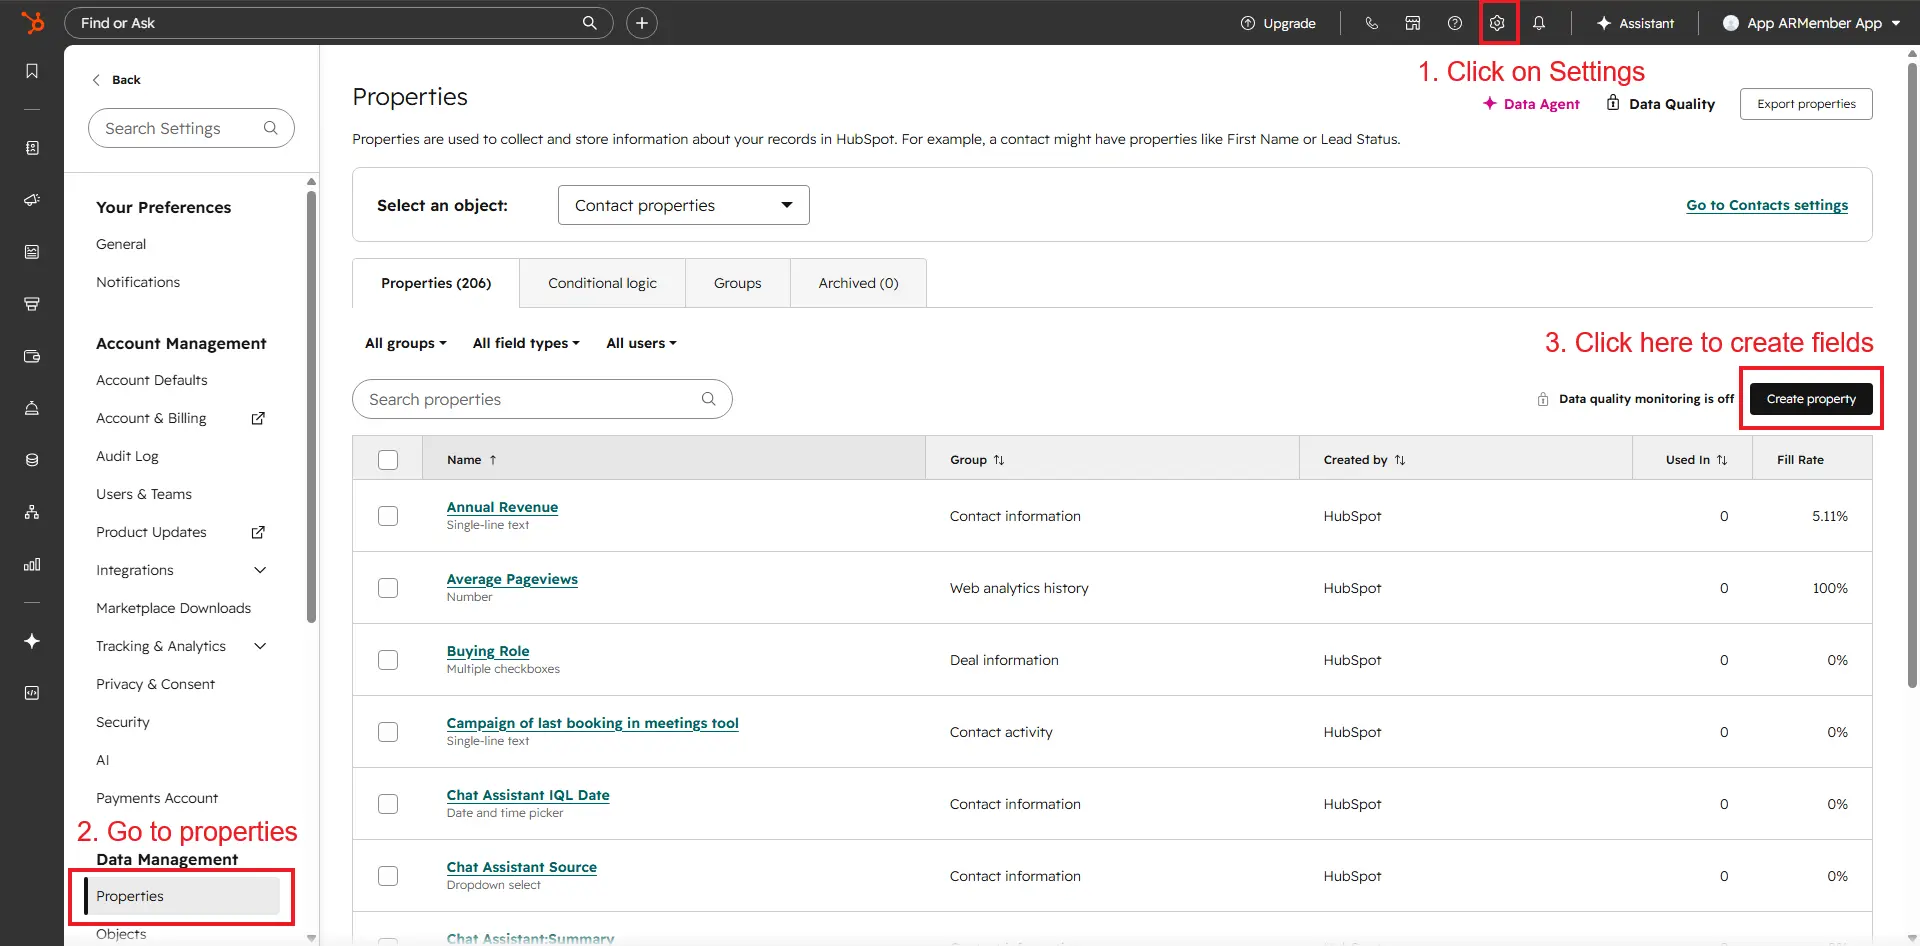Open the Help question mark icon
The width and height of the screenshot is (1920, 946).
point(1455,23)
